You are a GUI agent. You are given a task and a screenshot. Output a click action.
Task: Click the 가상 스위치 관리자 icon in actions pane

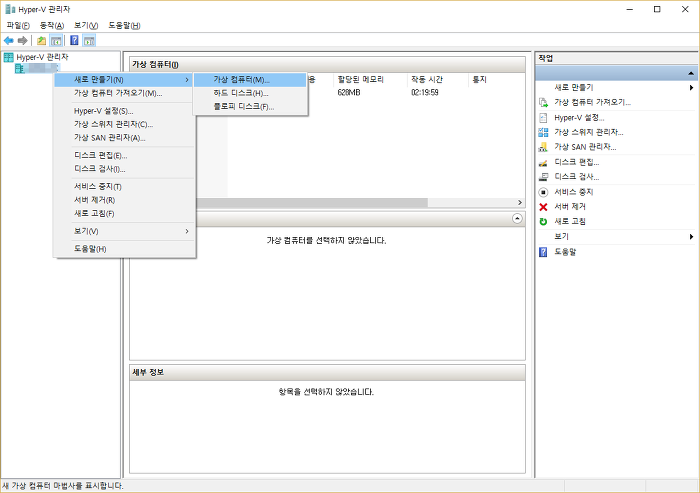pyautogui.click(x=543, y=132)
